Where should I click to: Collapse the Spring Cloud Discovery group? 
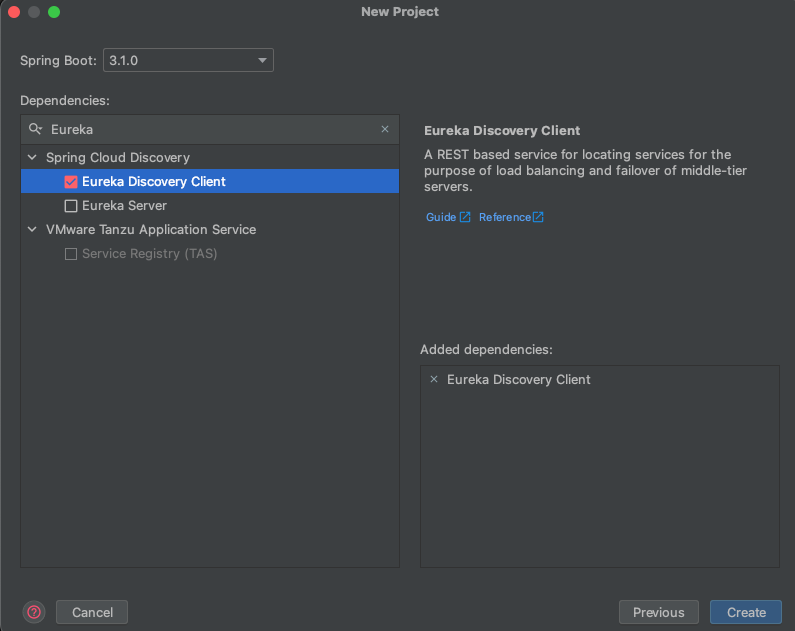point(32,157)
